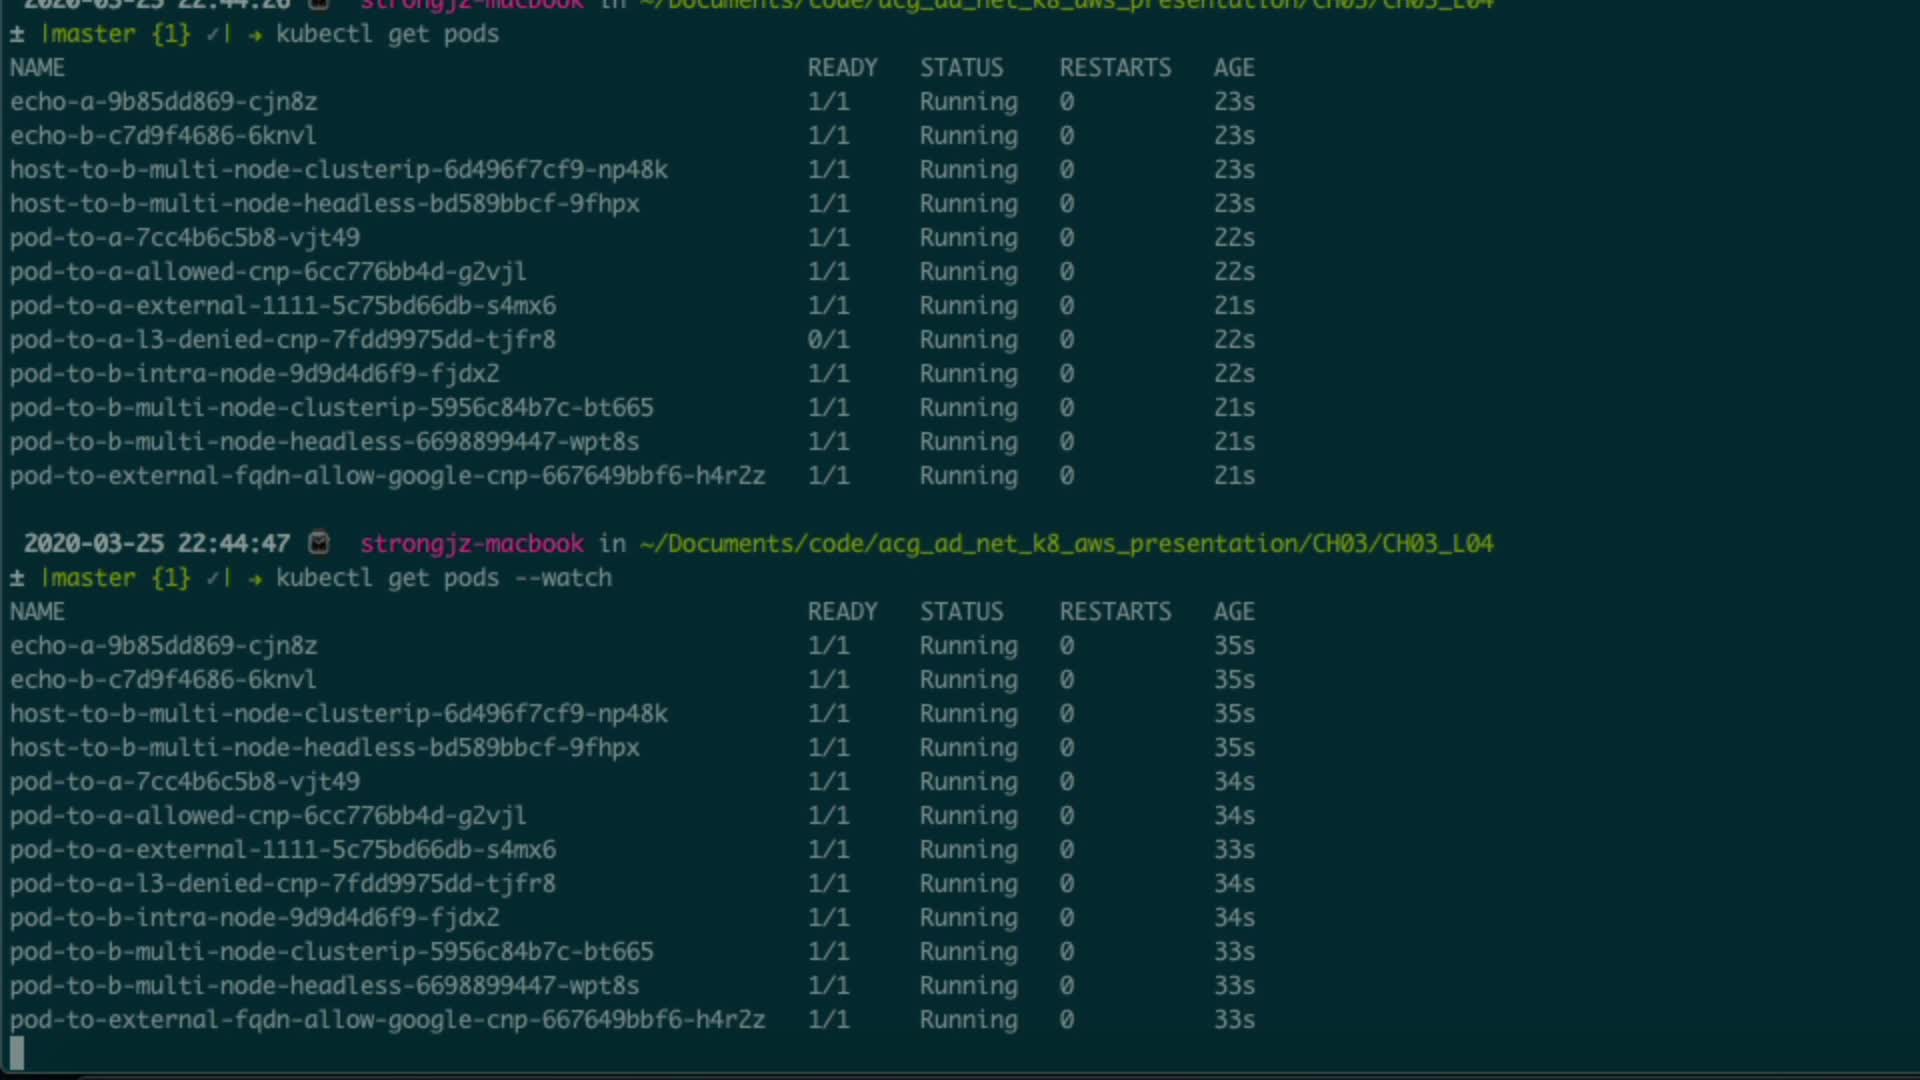Click host-to-b-multi-node-headless pod in the bottom list
The height and width of the screenshot is (1080, 1920).
click(324, 748)
